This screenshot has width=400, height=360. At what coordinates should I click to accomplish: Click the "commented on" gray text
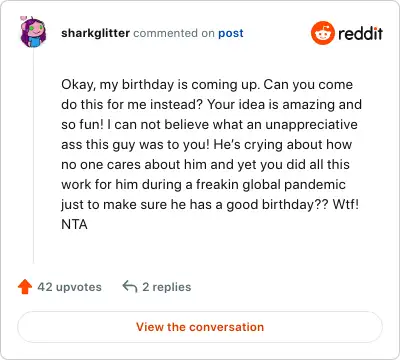174,33
